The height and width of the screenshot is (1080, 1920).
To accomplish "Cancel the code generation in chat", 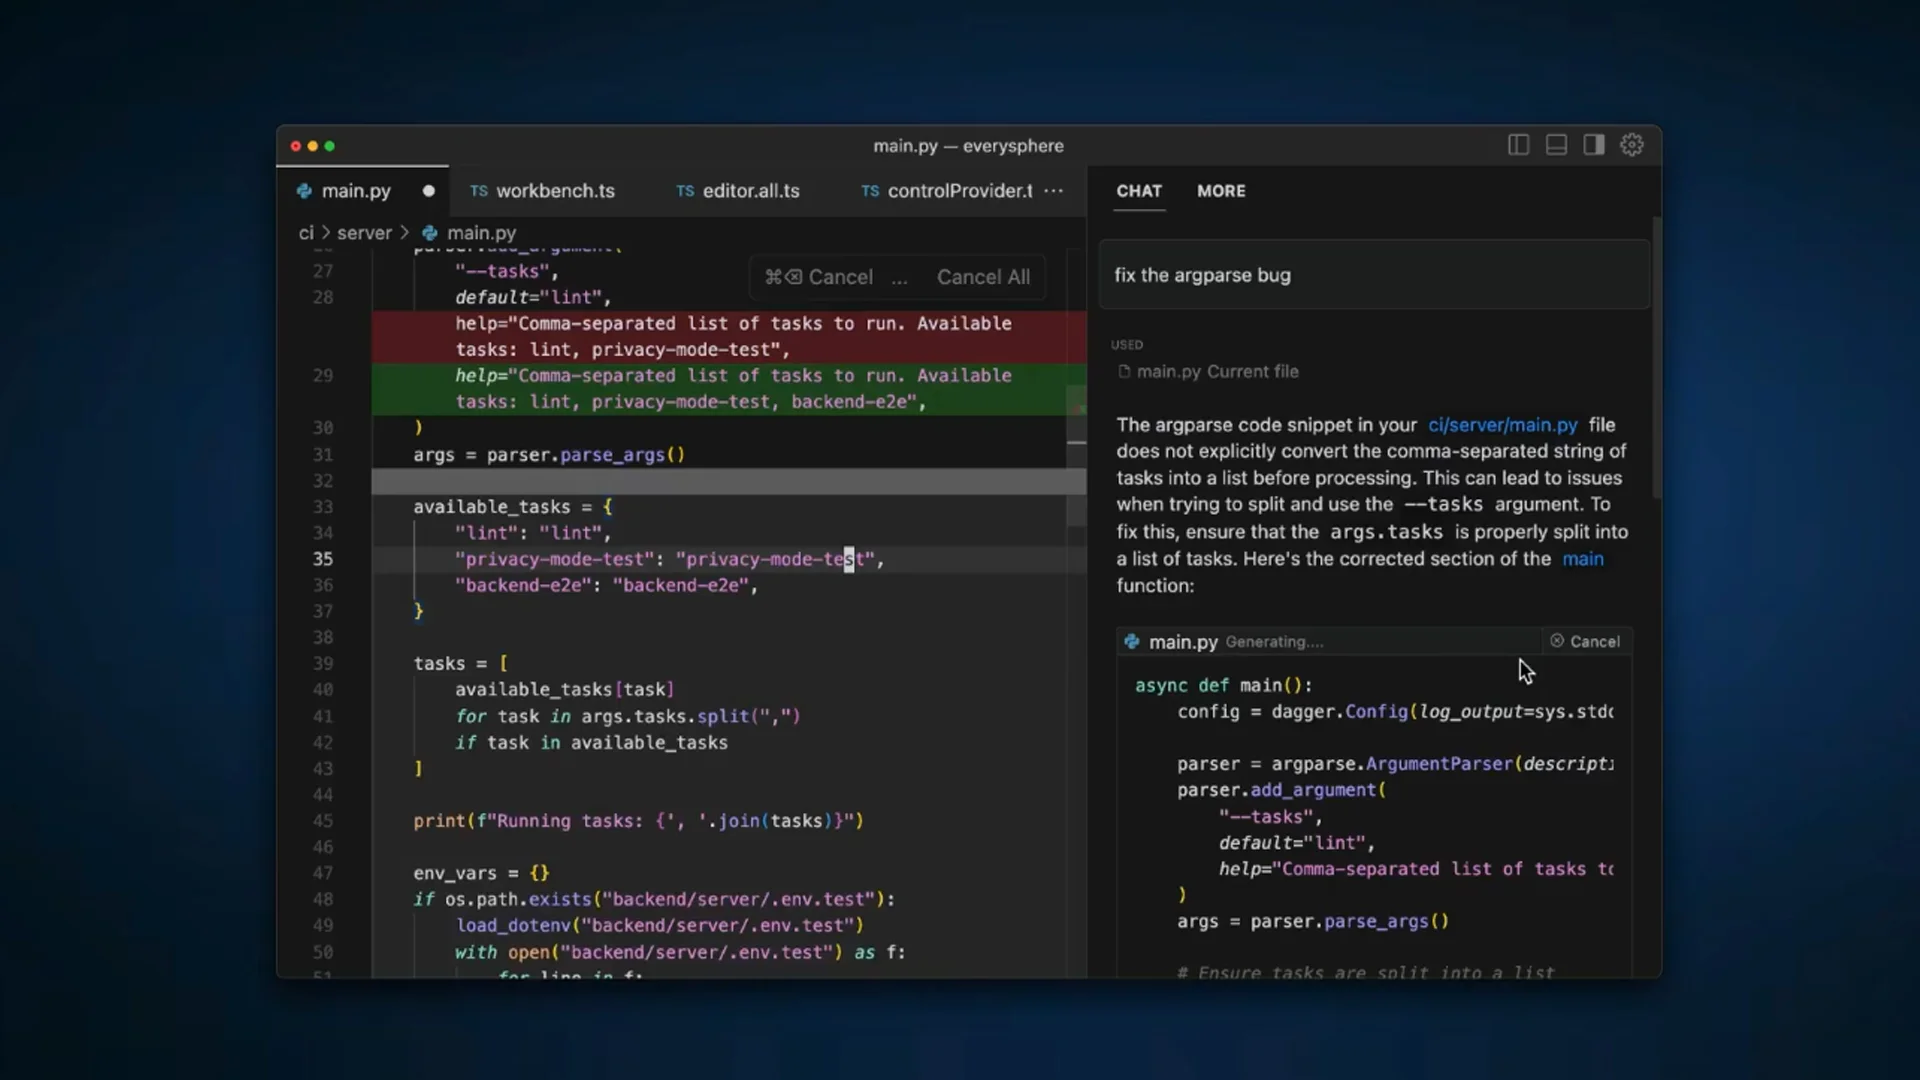I will click(1585, 642).
